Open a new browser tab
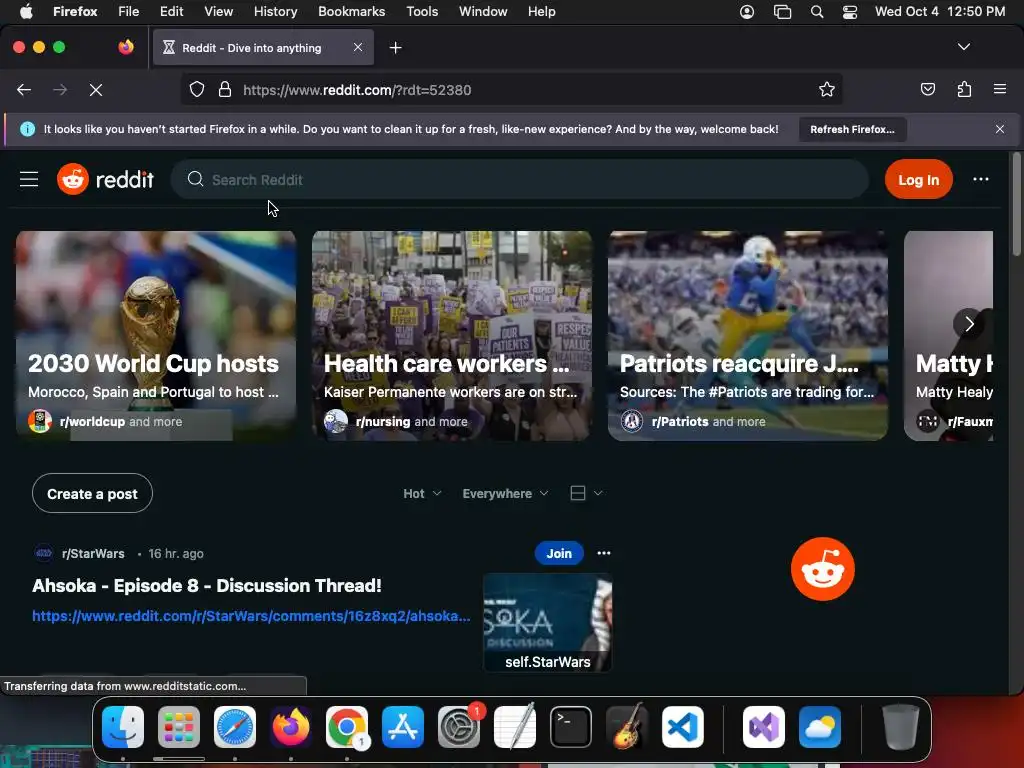The width and height of the screenshot is (1024, 768). (395, 48)
